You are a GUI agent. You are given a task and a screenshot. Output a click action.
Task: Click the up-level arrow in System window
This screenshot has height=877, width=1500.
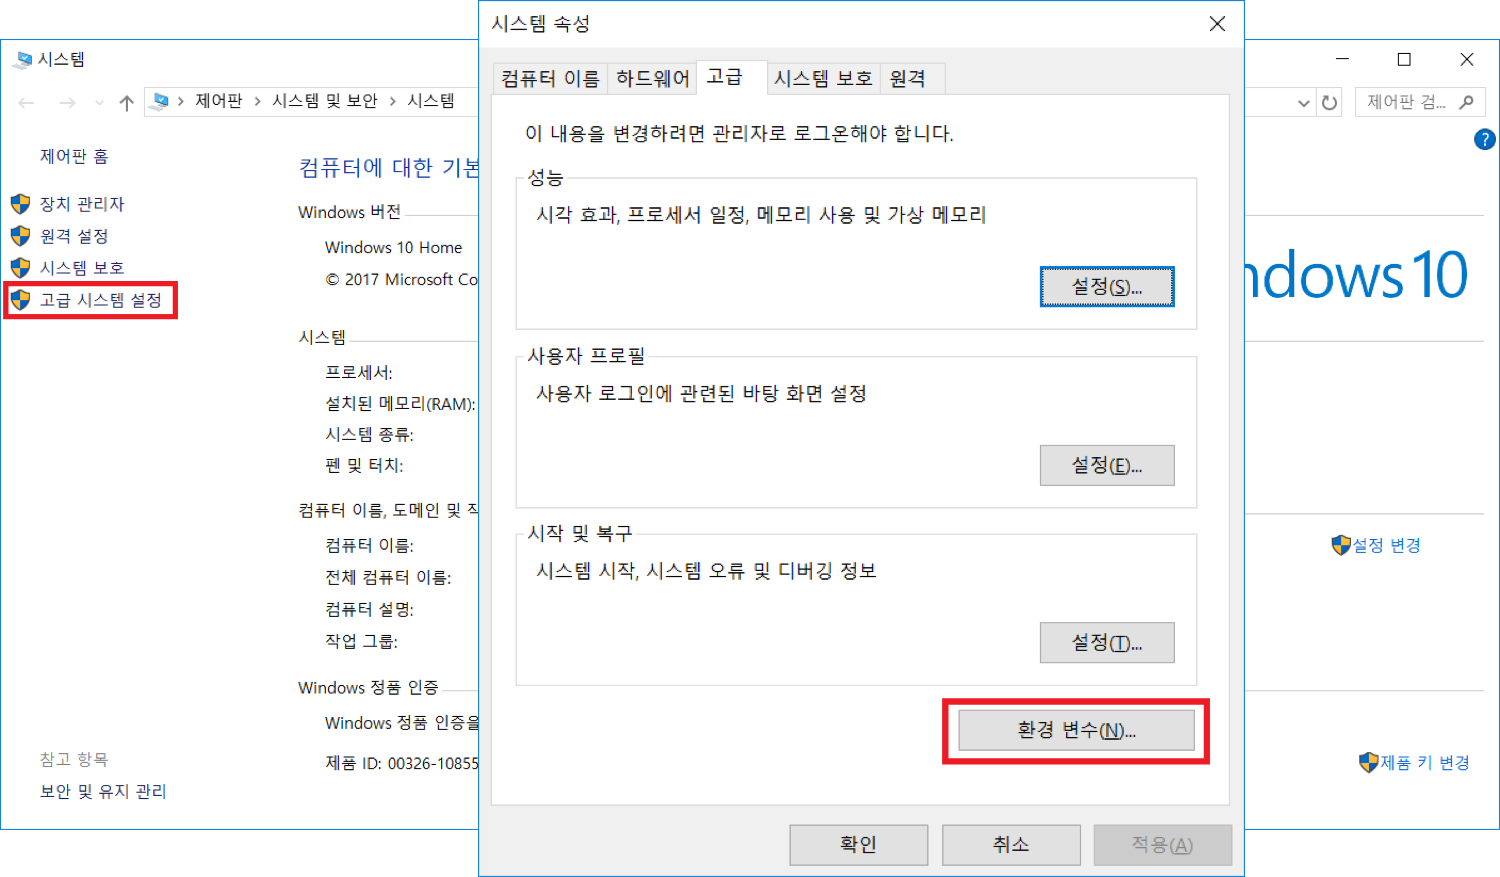pyautogui.click(x=126, y=102)
